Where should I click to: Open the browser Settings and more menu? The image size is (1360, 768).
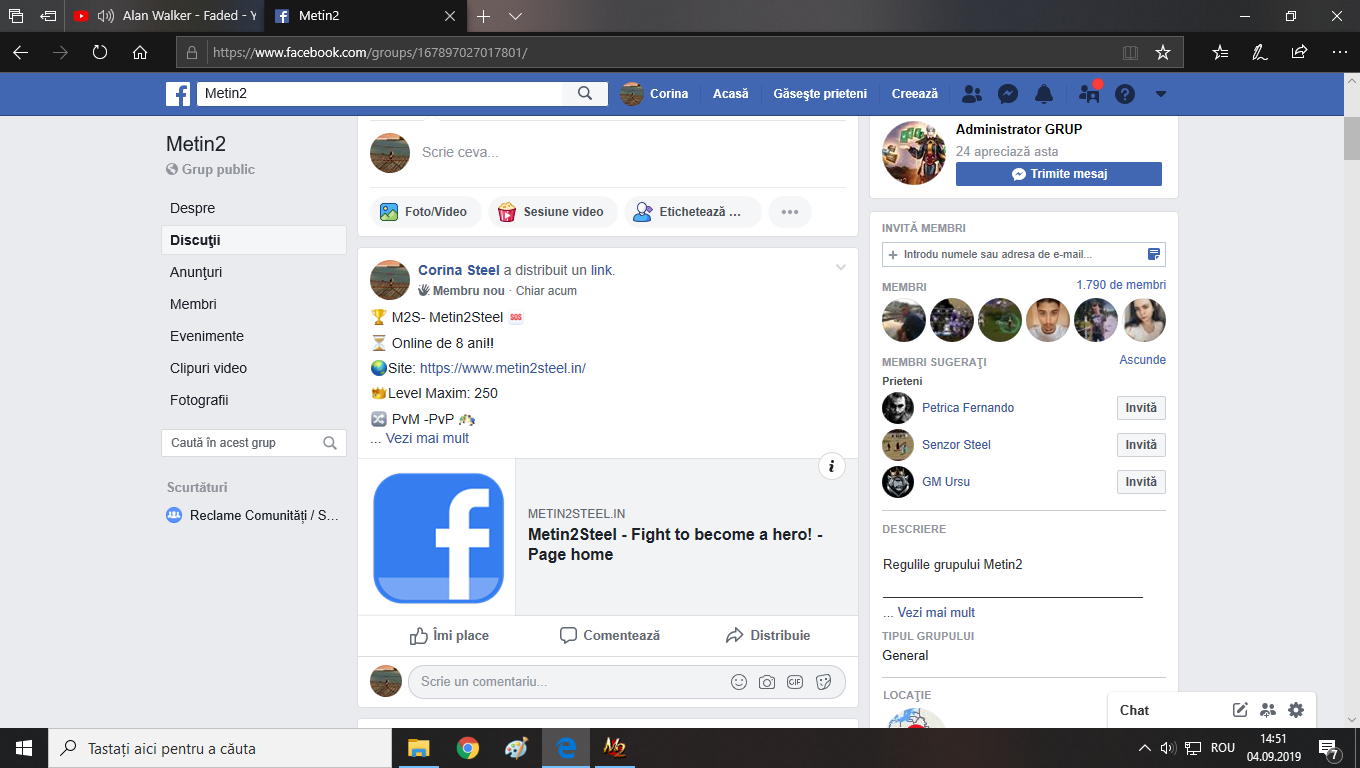1339,52
